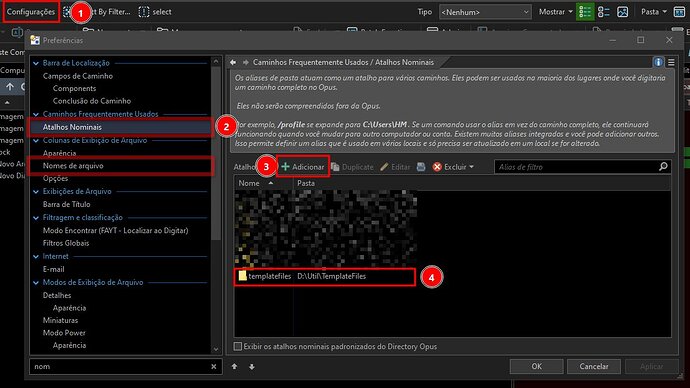Select Filtros Globais page
Image resolution: width=690 pixels, height=388 pixels.
[66, 243]
